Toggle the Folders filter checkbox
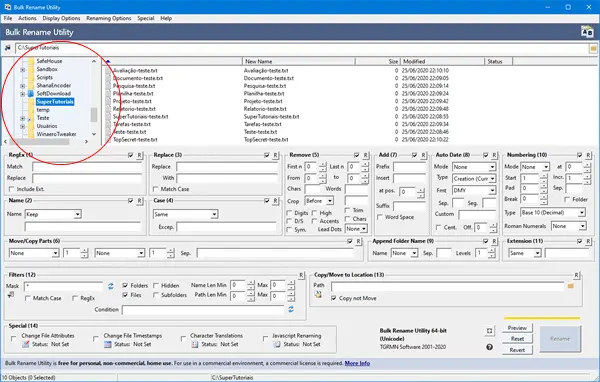 pos(125,286)
